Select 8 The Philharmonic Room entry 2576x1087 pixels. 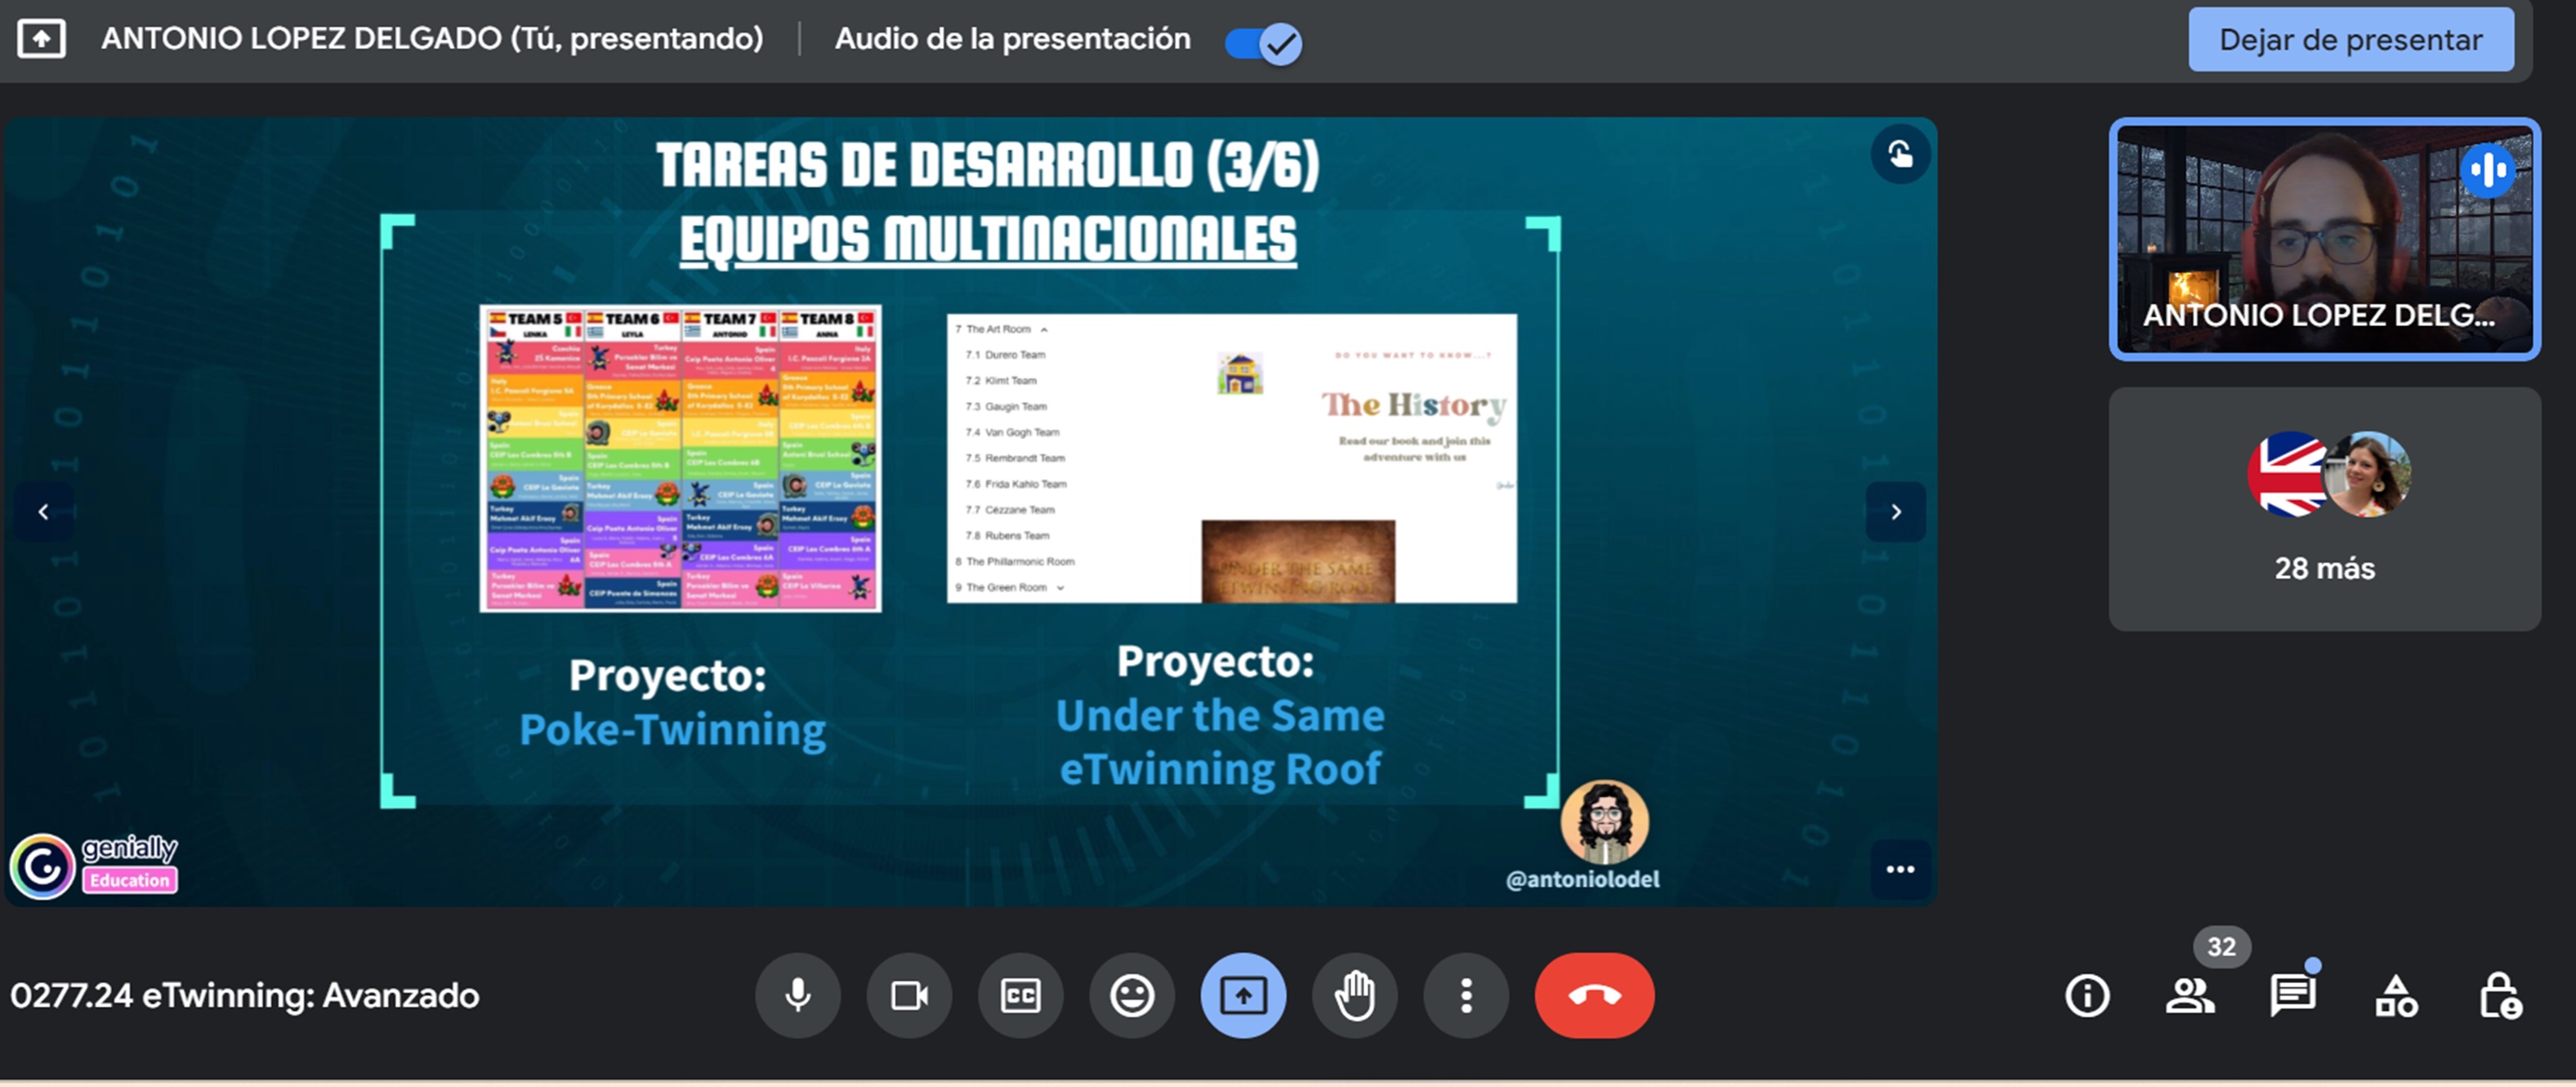[x=1014, y=562]
